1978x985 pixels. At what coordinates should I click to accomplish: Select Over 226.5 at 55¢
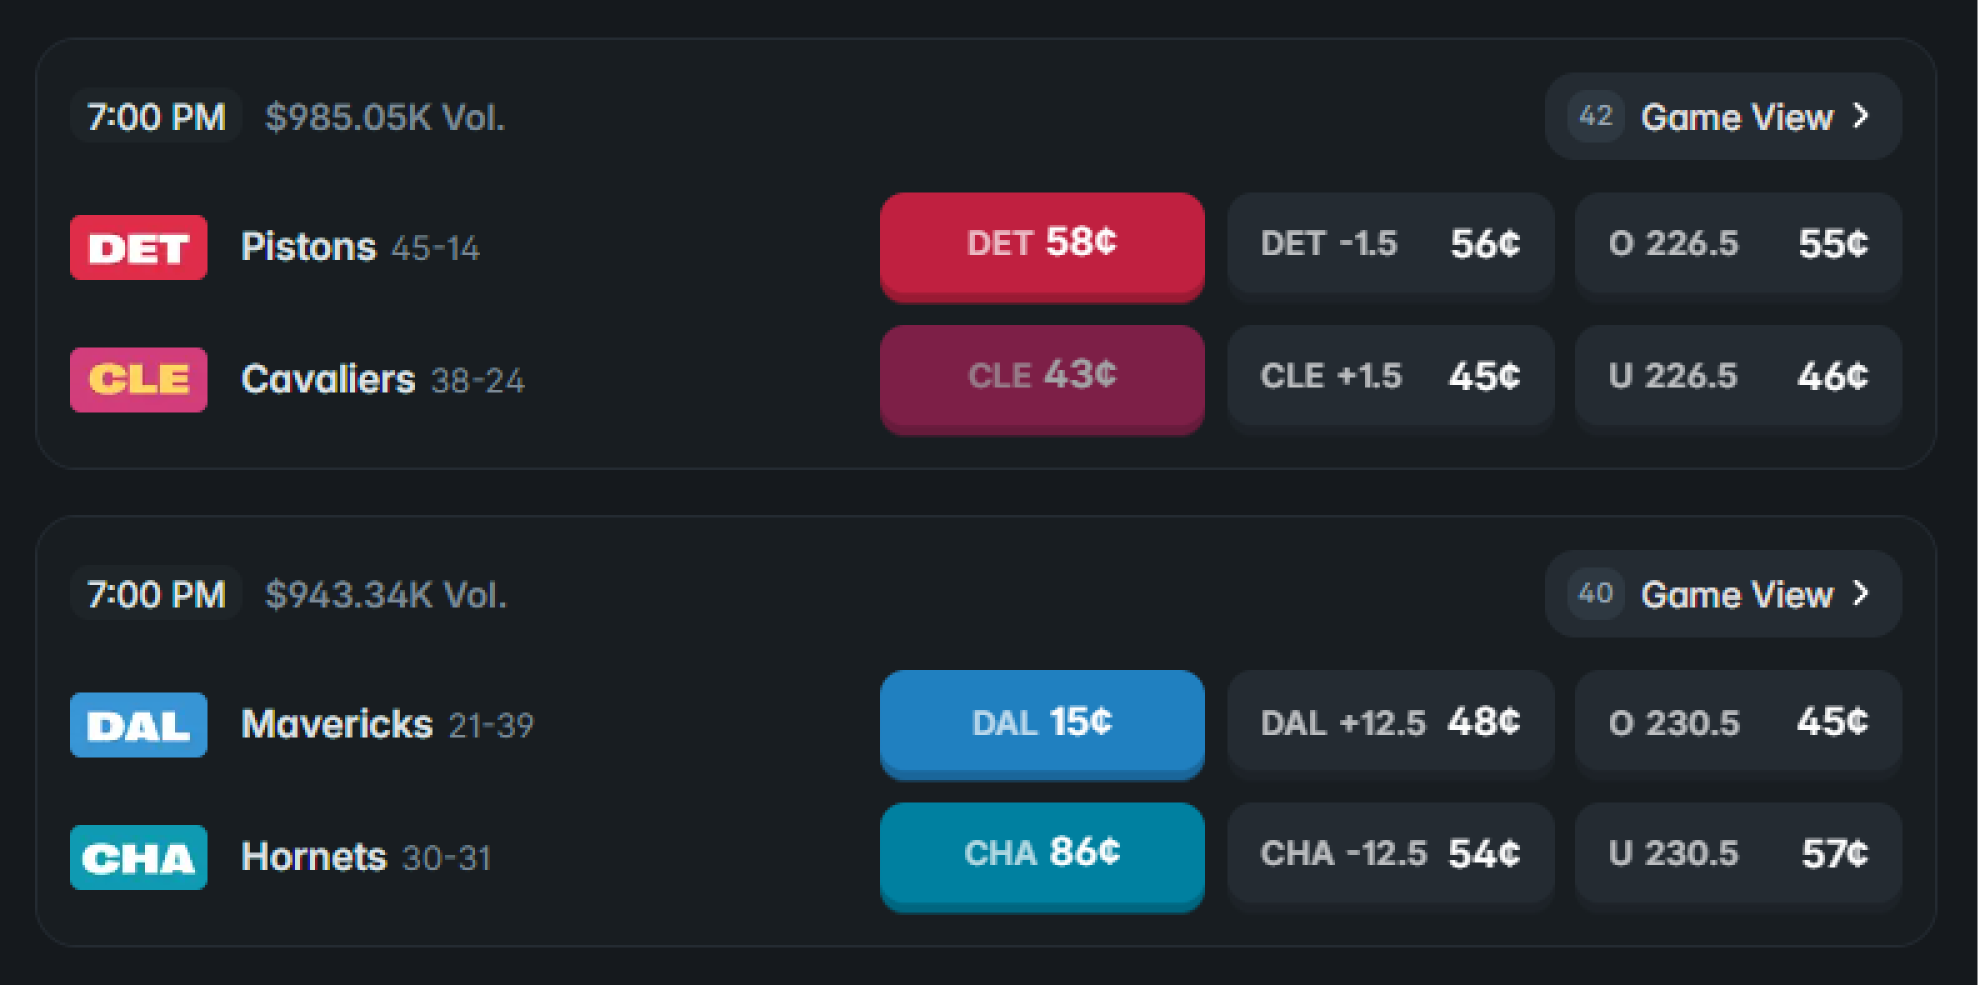coord(1737,245)
